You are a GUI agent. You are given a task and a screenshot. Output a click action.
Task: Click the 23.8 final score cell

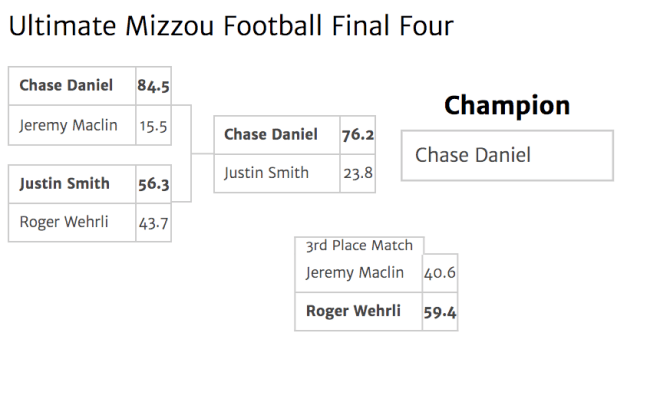pos(357,173)
